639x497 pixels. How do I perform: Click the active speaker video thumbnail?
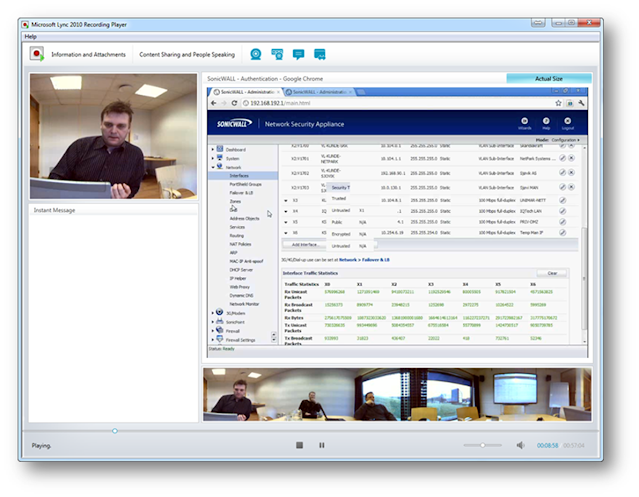tap(113, 136)
